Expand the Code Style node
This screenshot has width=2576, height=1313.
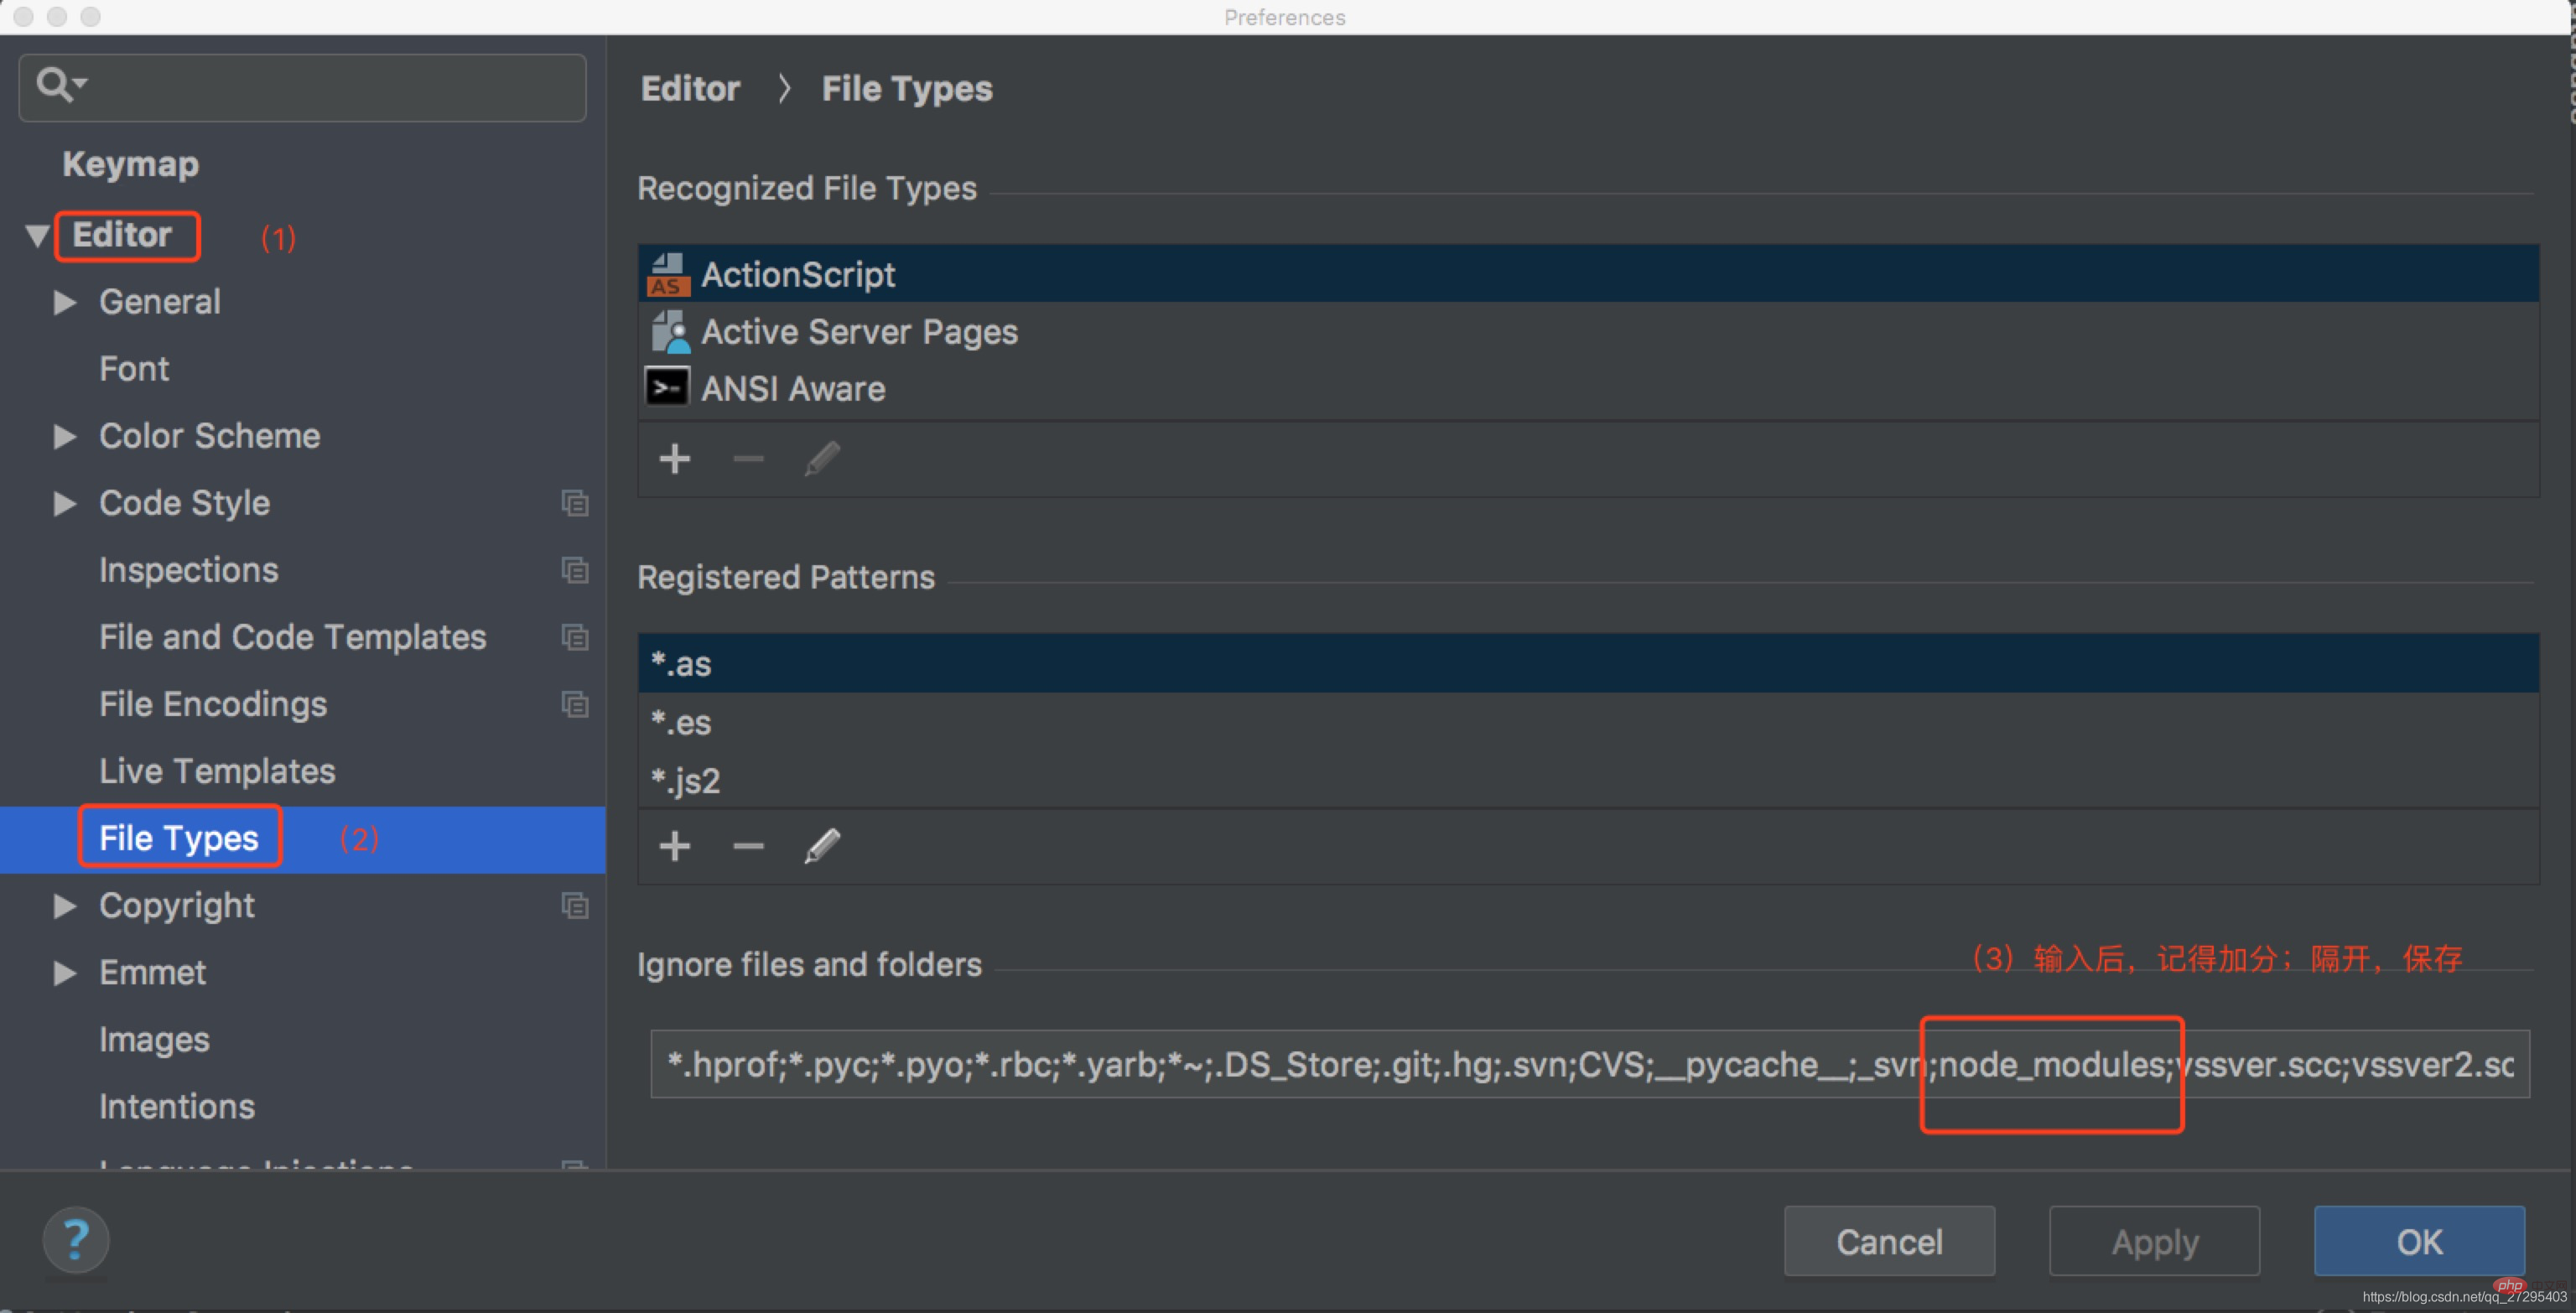click(65, 503)
